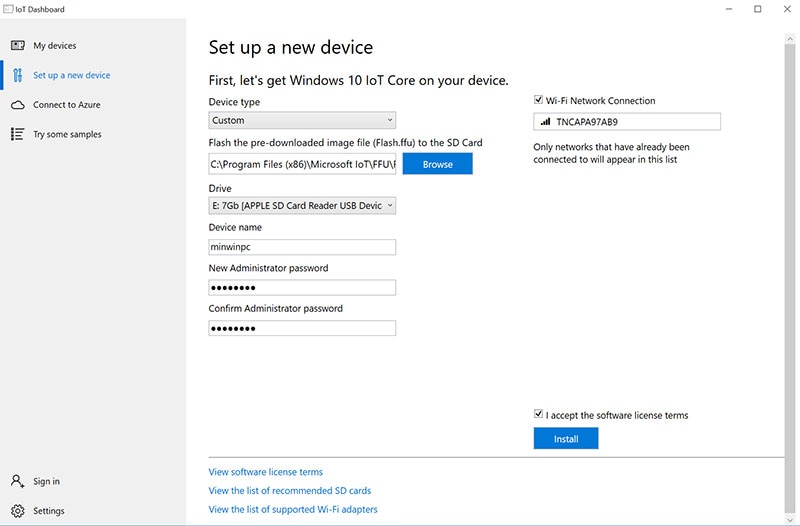Click the IoT Dashboard title bar app icon

tap(6, 9)
